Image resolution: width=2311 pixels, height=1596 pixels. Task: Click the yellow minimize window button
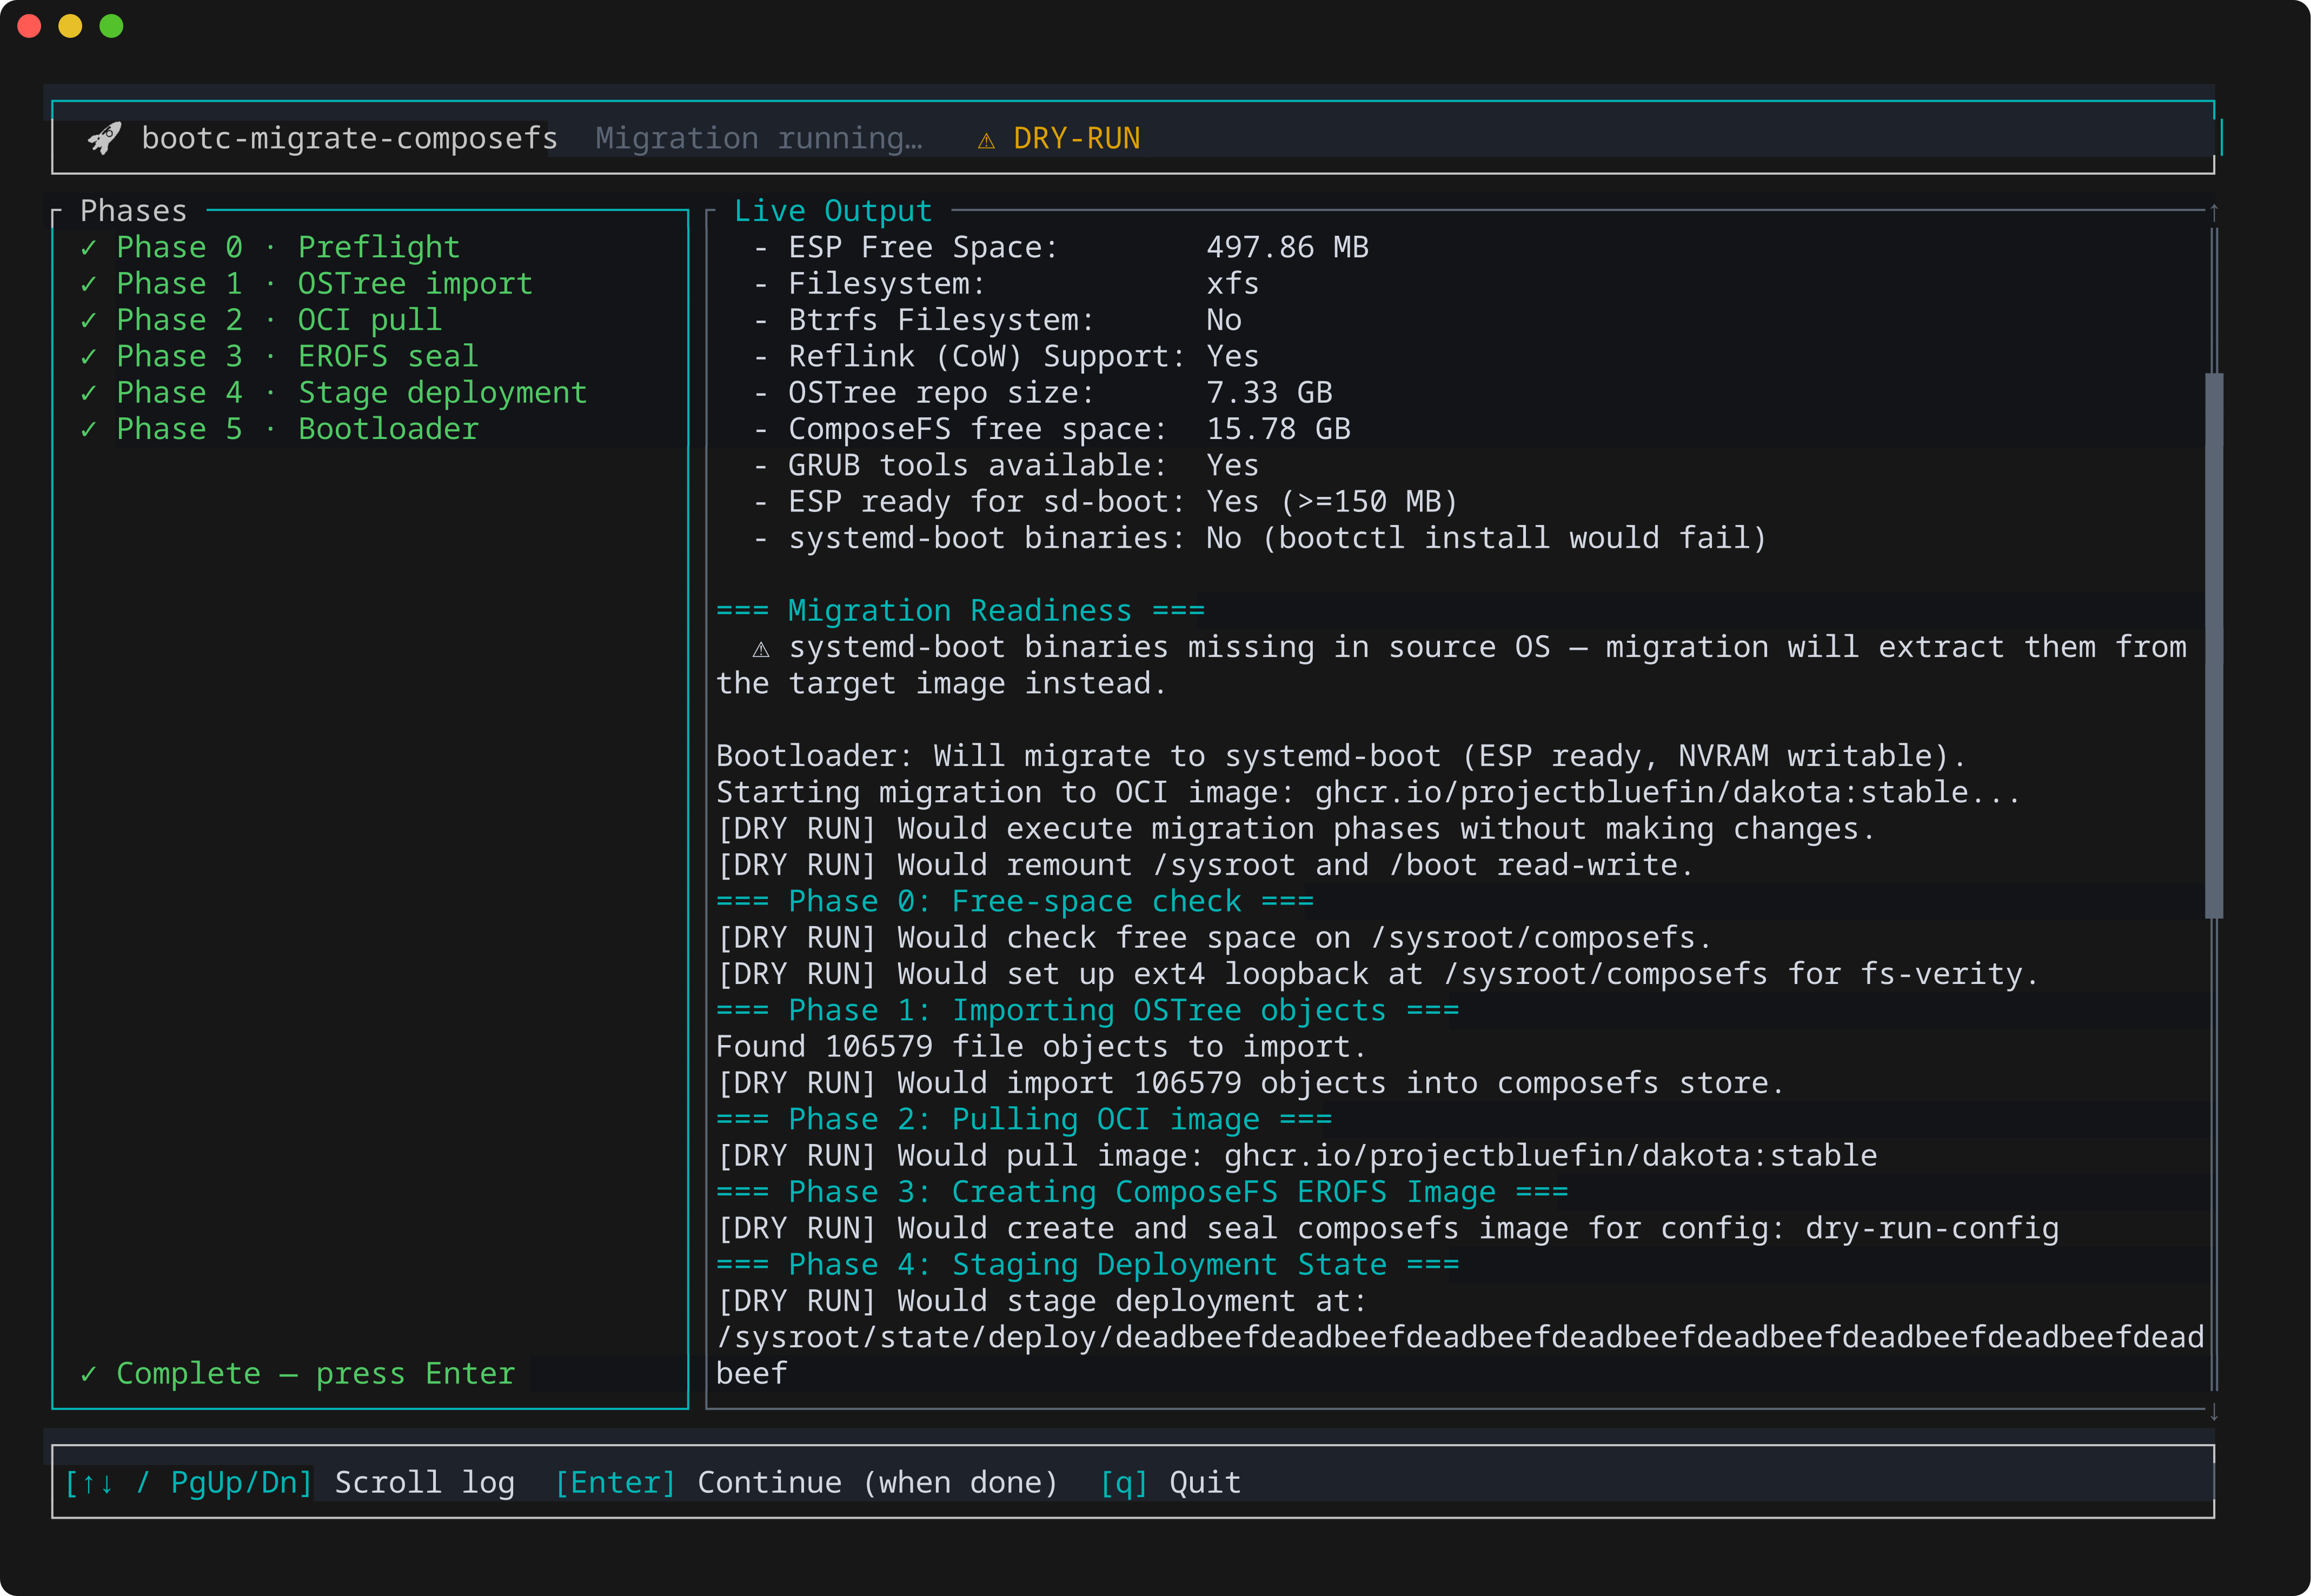click(70, 26)
